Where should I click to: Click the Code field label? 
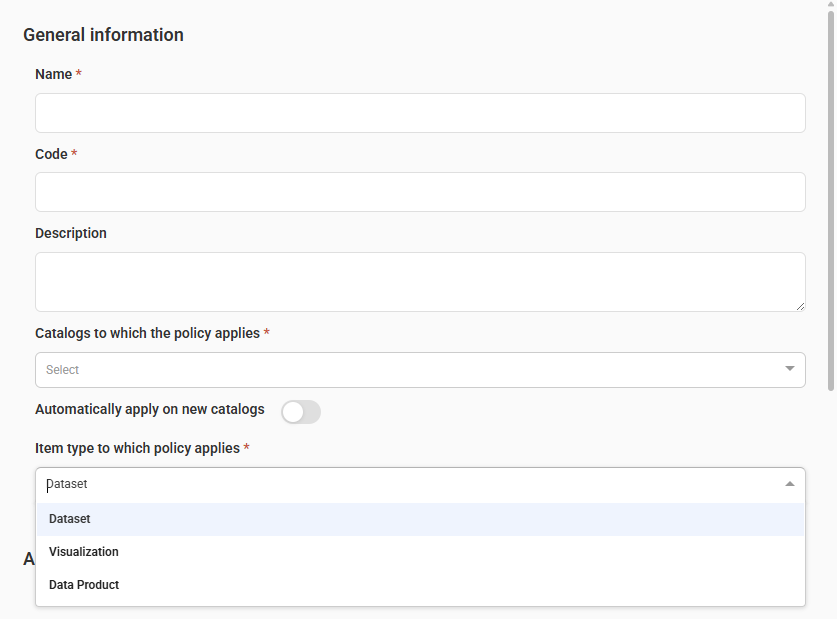pyautogui.click(x=52, y=154)
